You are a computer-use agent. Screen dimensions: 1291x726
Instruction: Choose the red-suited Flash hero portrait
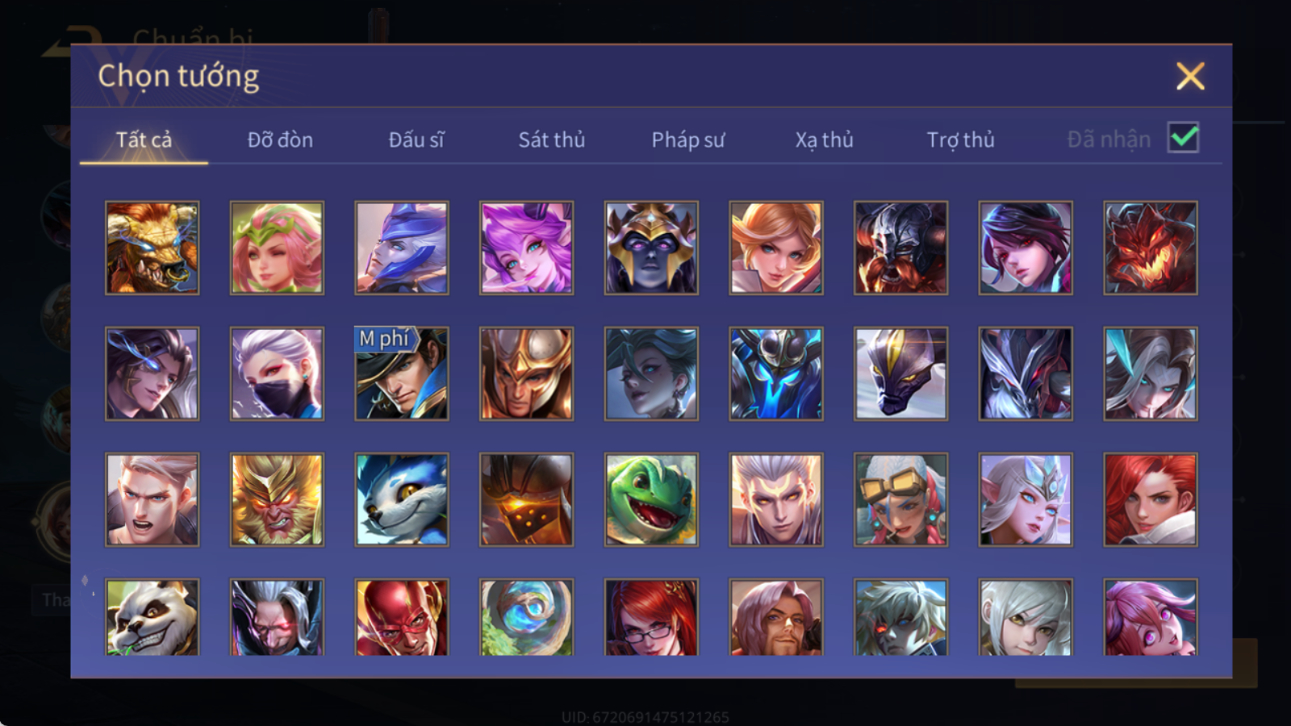point(401,617)
